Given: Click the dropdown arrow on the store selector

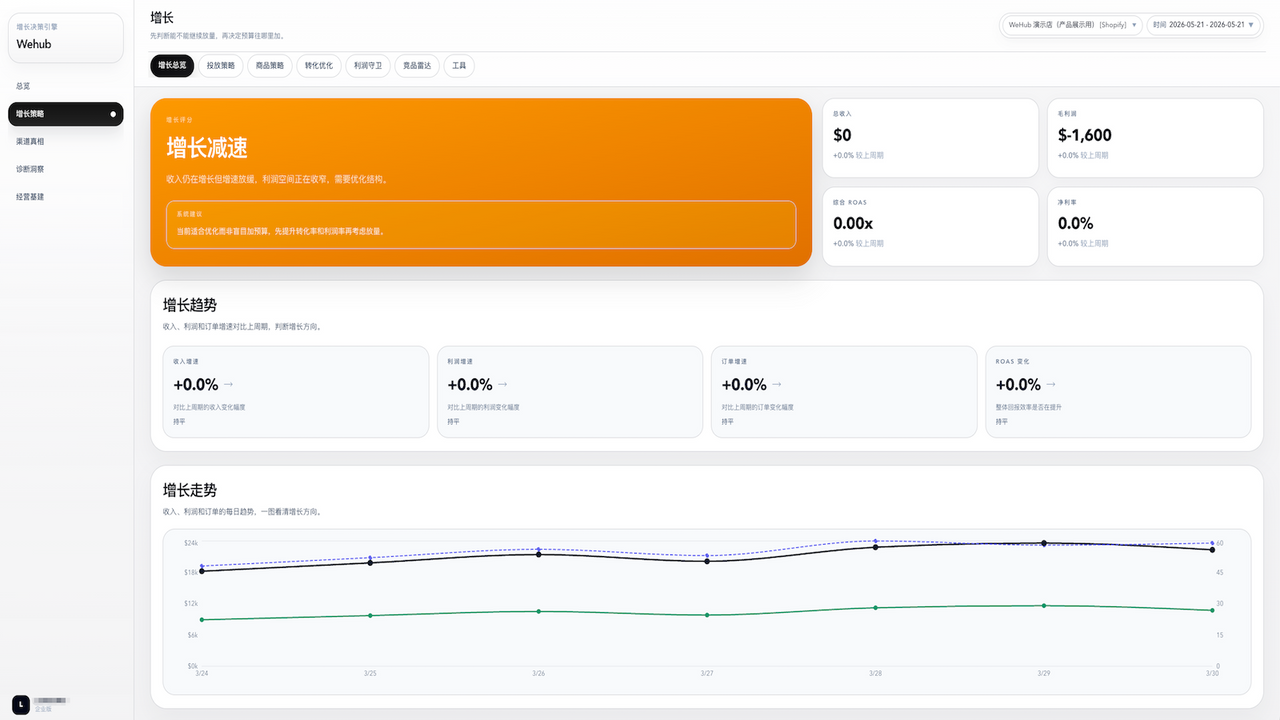Looking at the screenshot, I should coord(1134,25).
